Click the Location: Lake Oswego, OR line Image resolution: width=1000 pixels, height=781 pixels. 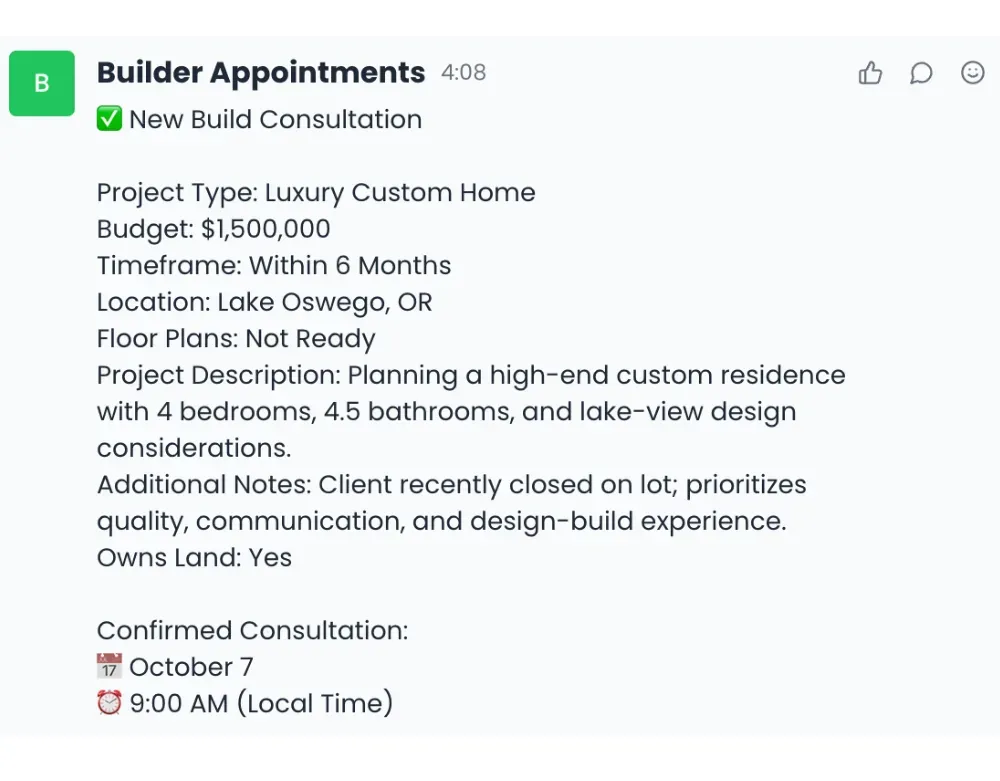click(x=265, y=302)
